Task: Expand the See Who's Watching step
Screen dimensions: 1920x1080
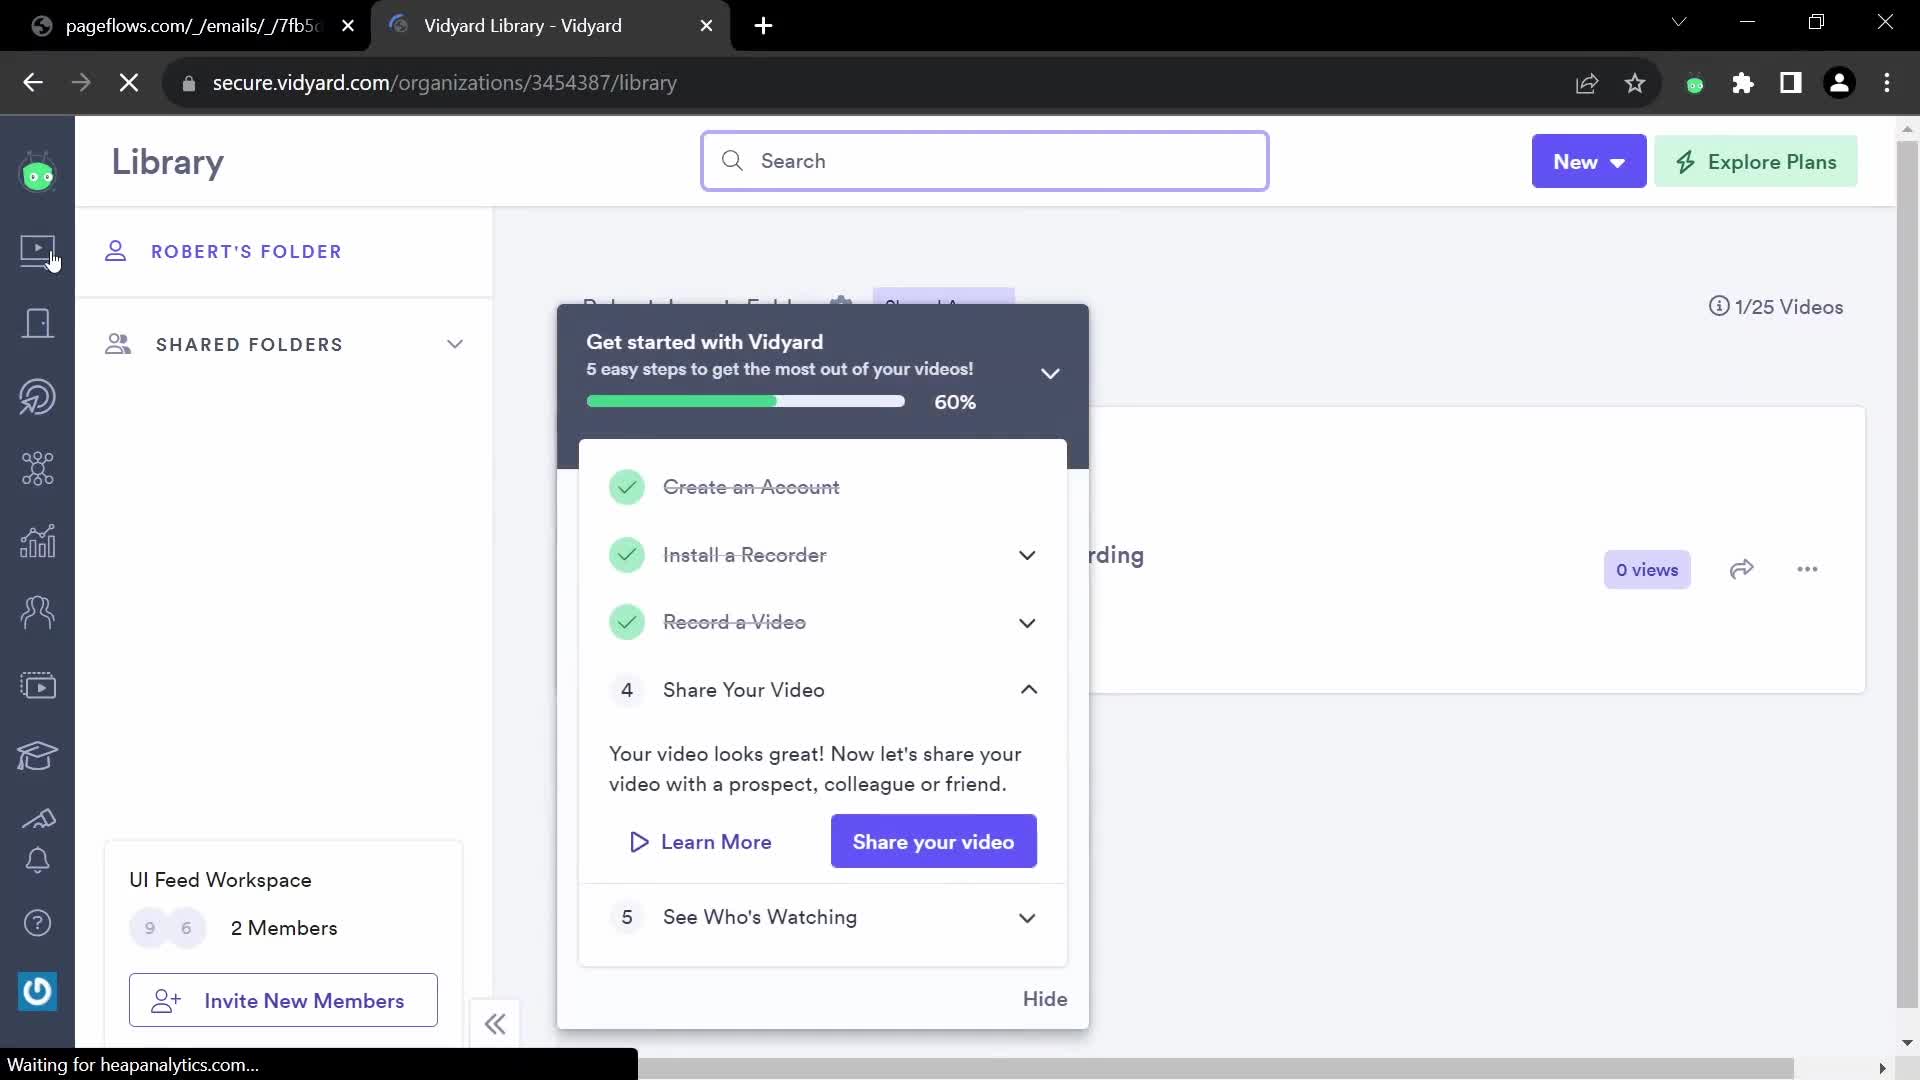Action: (1027, 917)
